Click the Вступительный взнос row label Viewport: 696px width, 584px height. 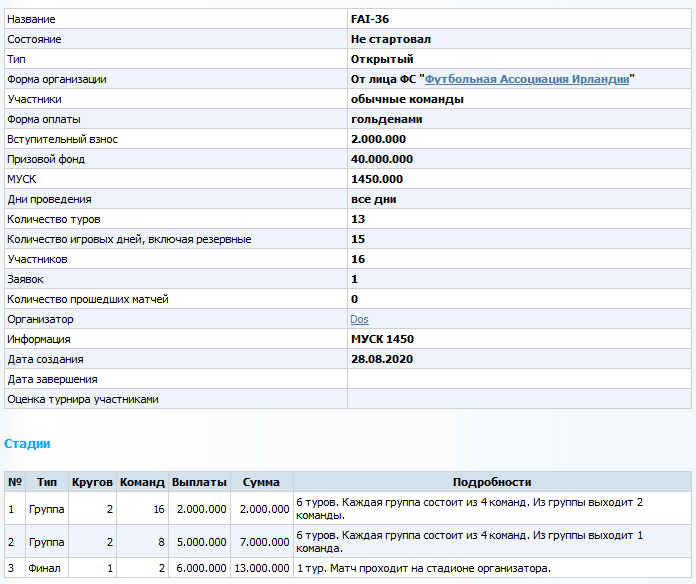pyautogui.click(x=63, y=139)
